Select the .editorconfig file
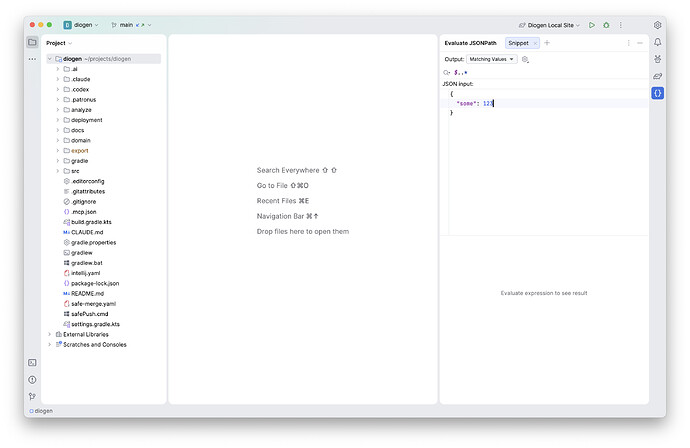 88,181
